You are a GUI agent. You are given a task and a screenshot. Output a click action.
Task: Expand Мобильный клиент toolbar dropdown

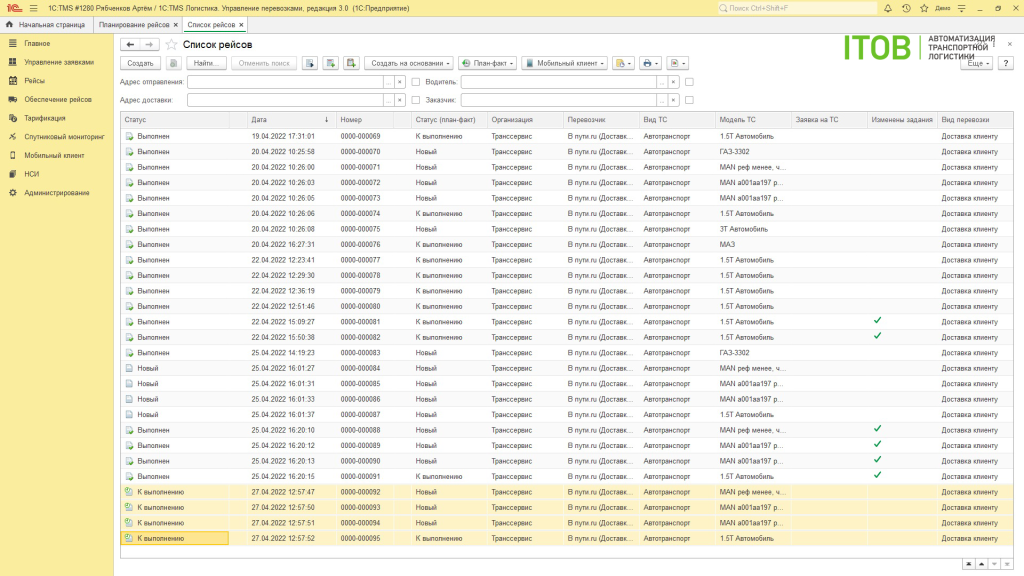tap(565, 63)
